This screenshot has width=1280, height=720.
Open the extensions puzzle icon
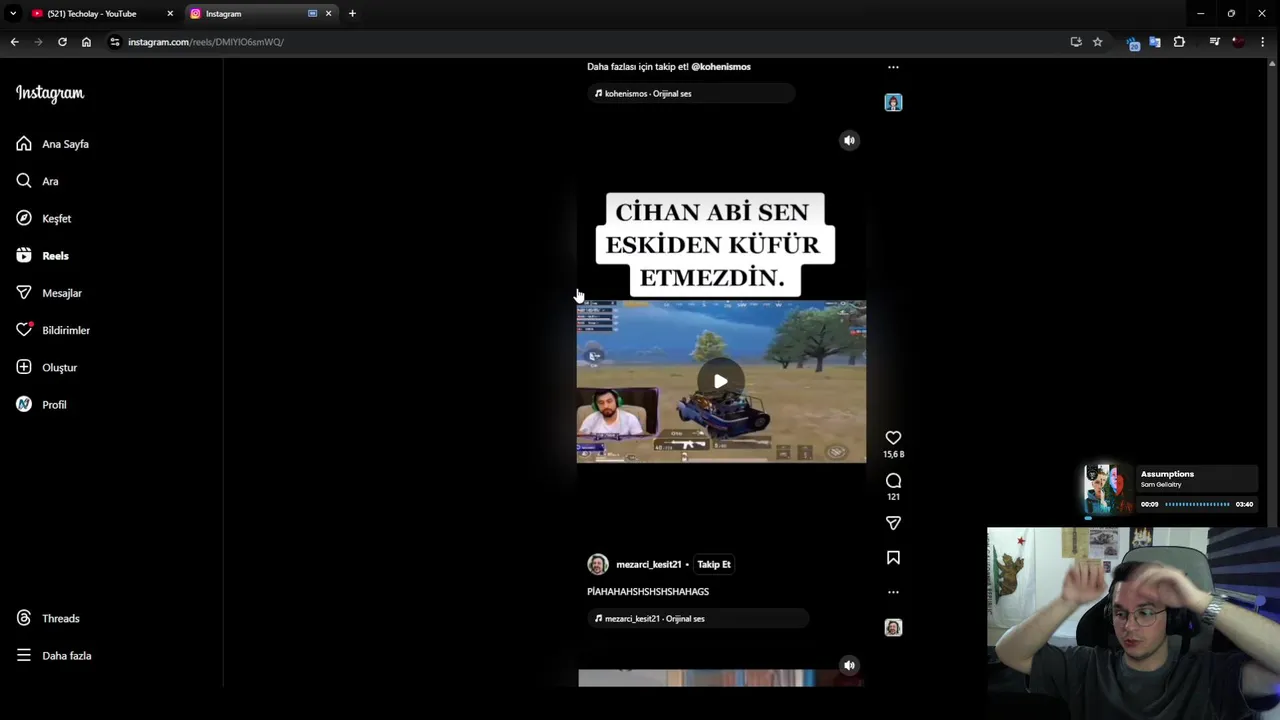(x=1179, y=42)
